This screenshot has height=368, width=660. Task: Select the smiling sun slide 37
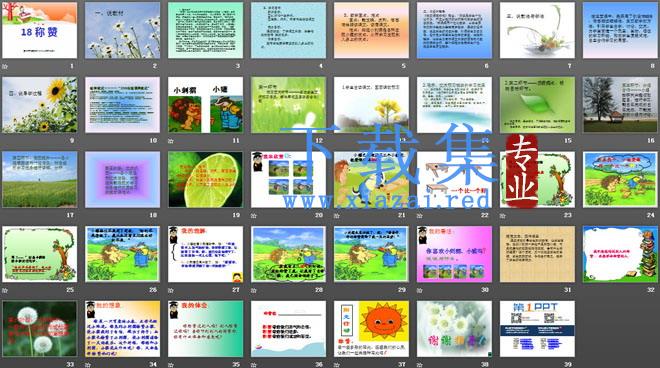tap(371, 328)
